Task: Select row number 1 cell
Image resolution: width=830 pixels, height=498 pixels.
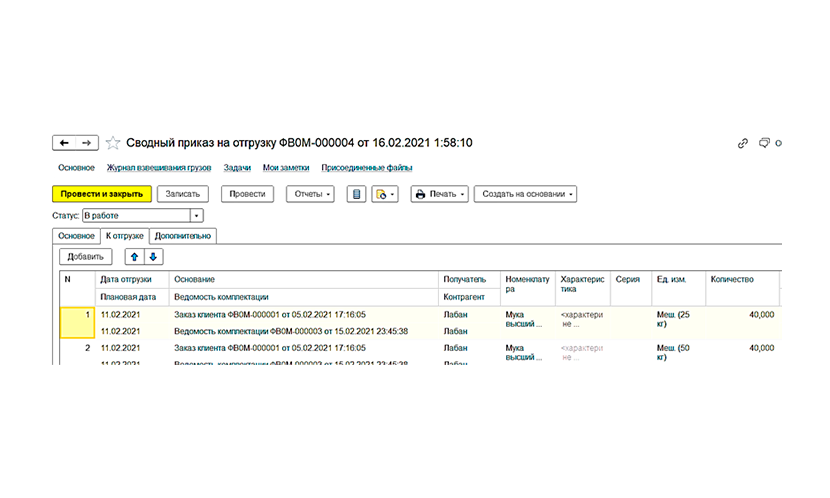Action: click(77, 322)
